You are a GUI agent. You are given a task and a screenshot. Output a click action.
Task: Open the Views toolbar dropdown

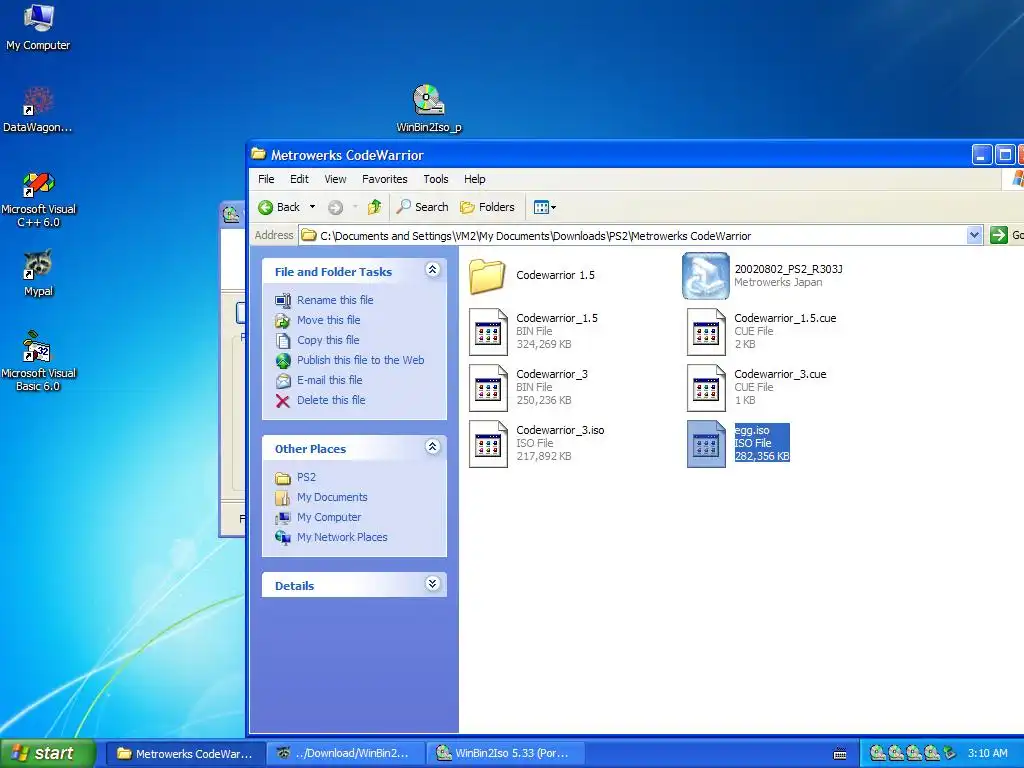(545, 207)
